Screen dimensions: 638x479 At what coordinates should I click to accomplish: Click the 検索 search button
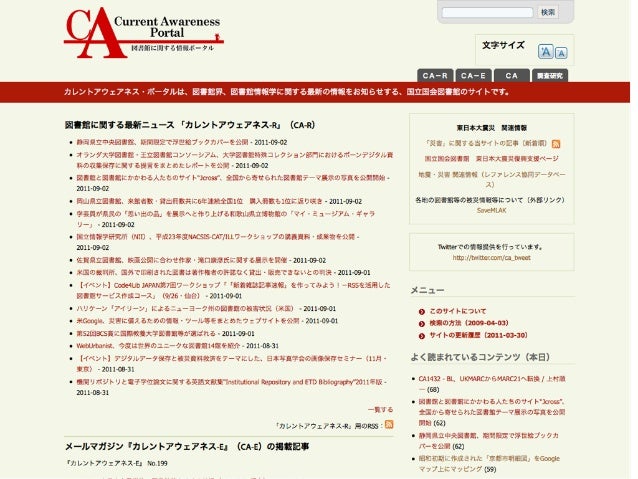pyautogui.click(x=548, y=12)
